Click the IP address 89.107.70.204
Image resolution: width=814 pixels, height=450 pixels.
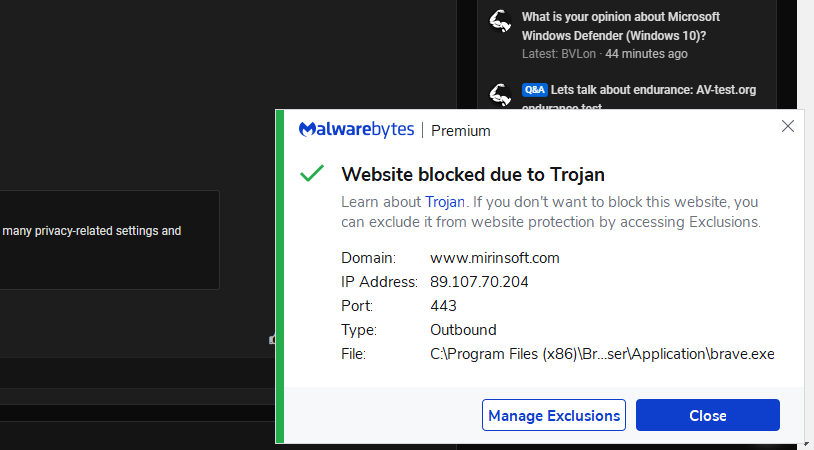(x=479, y=282)
